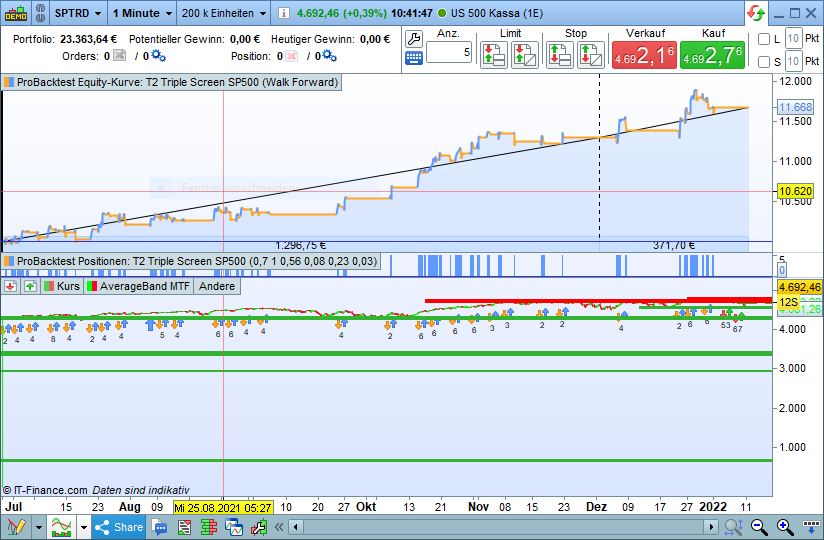
Task: Click the yellow 10.620 cursor price label
Action: (x=795, y=191)
